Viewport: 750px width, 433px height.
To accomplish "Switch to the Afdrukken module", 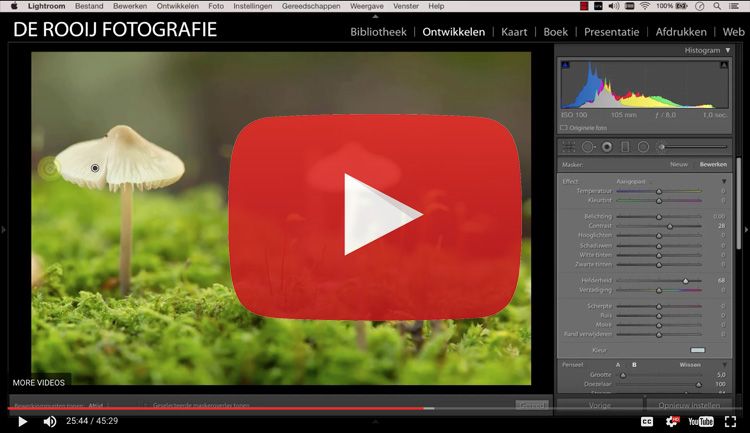I will coord(681,32).
